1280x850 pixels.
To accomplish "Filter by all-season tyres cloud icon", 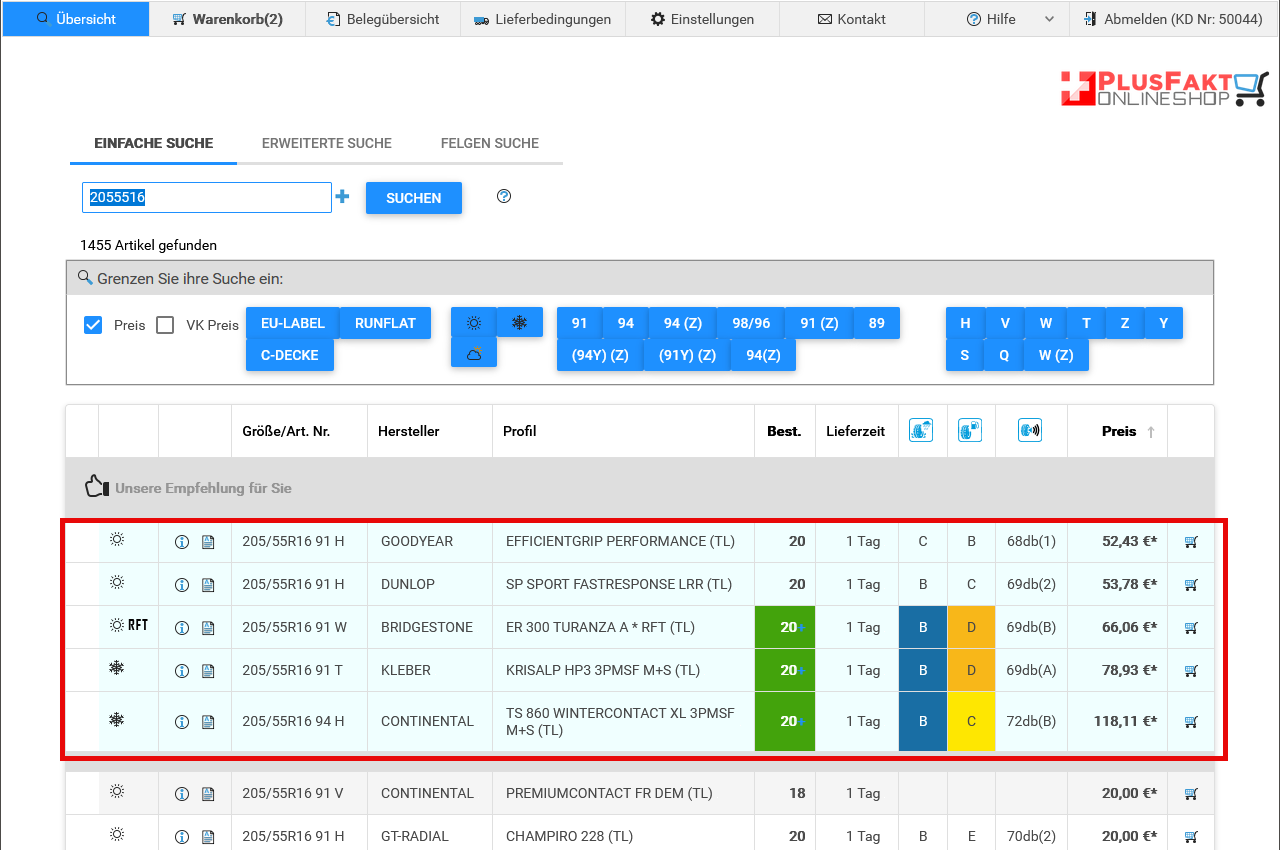I will (x=474, y=353).
